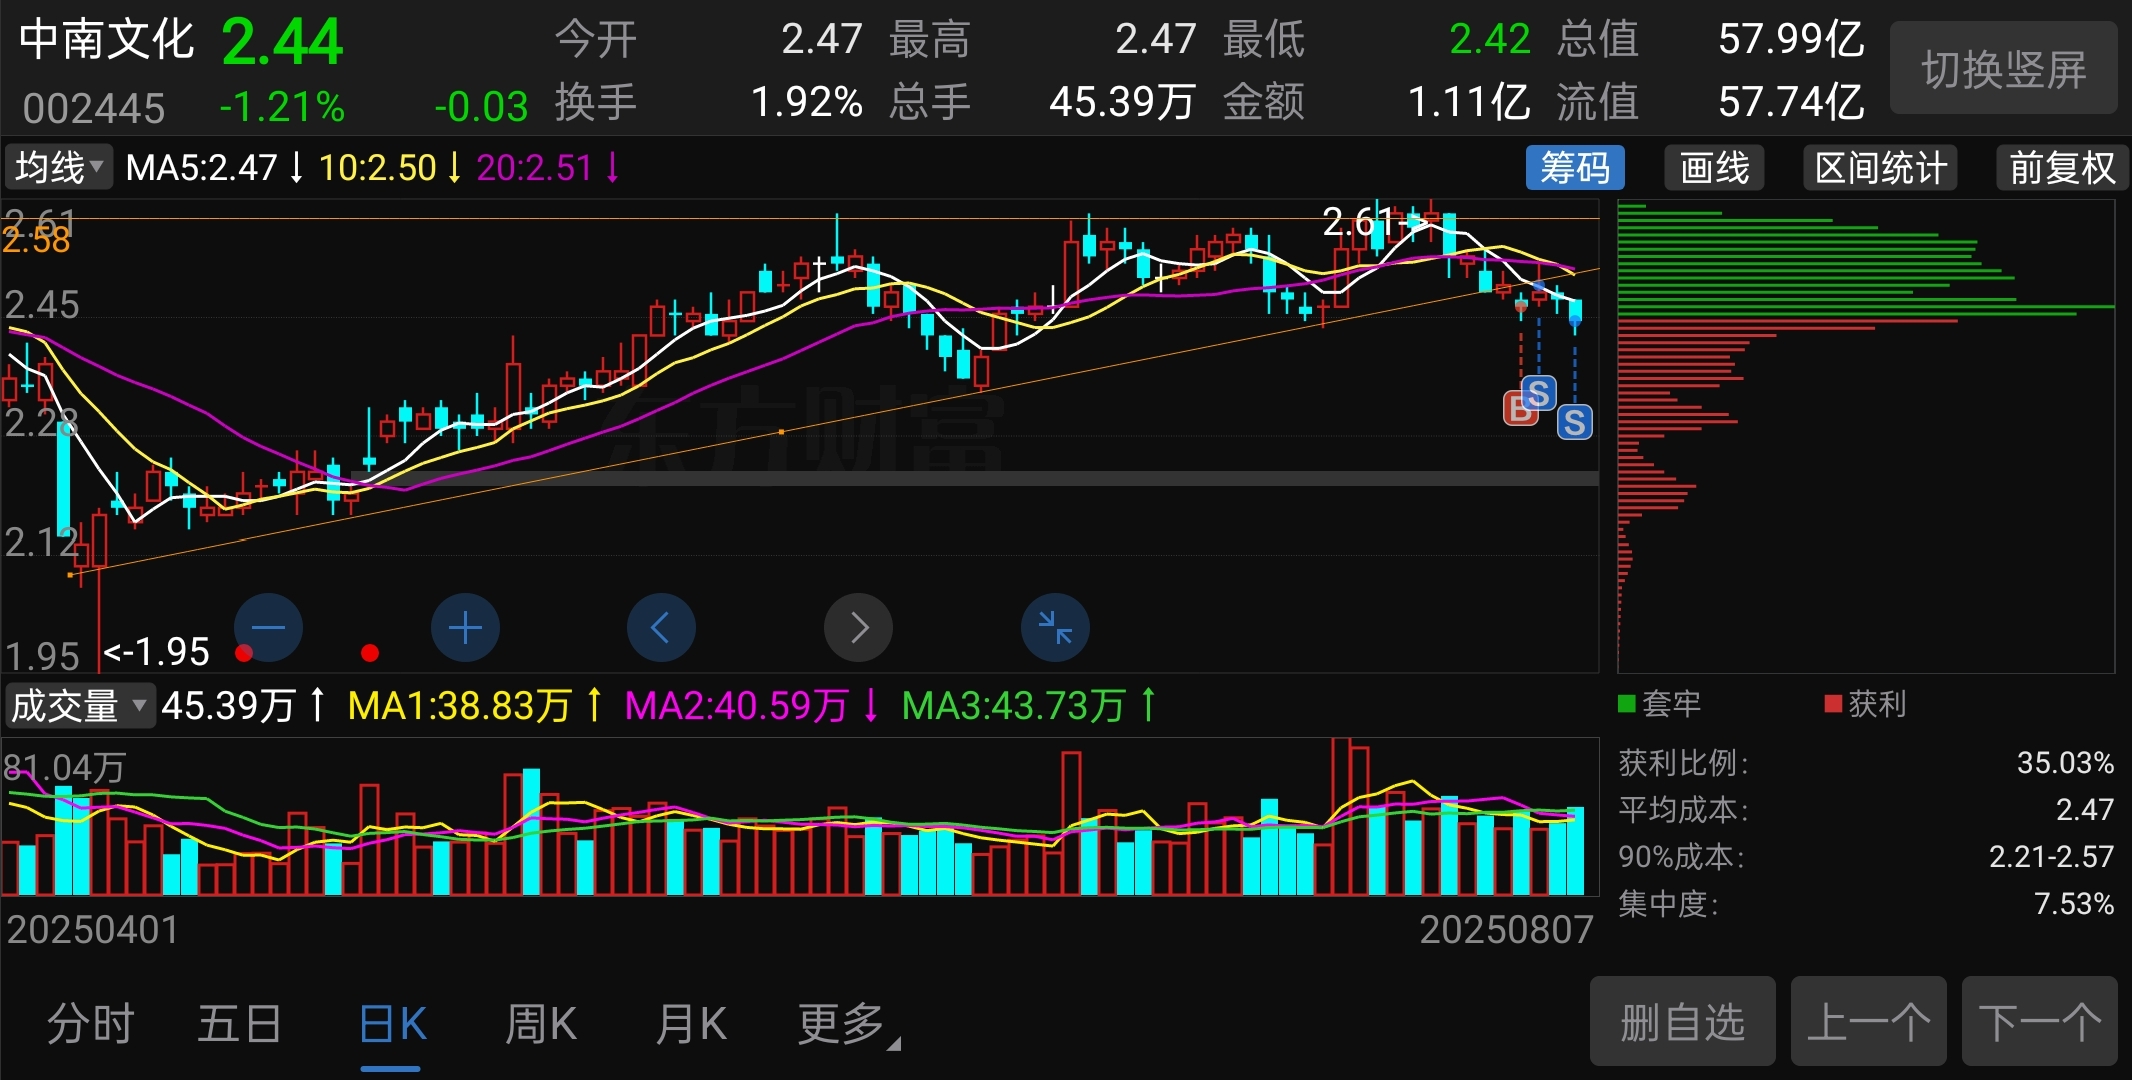The image size is (2132, 1080).
Task: Tap the stock code 002445
Action: 94,108
